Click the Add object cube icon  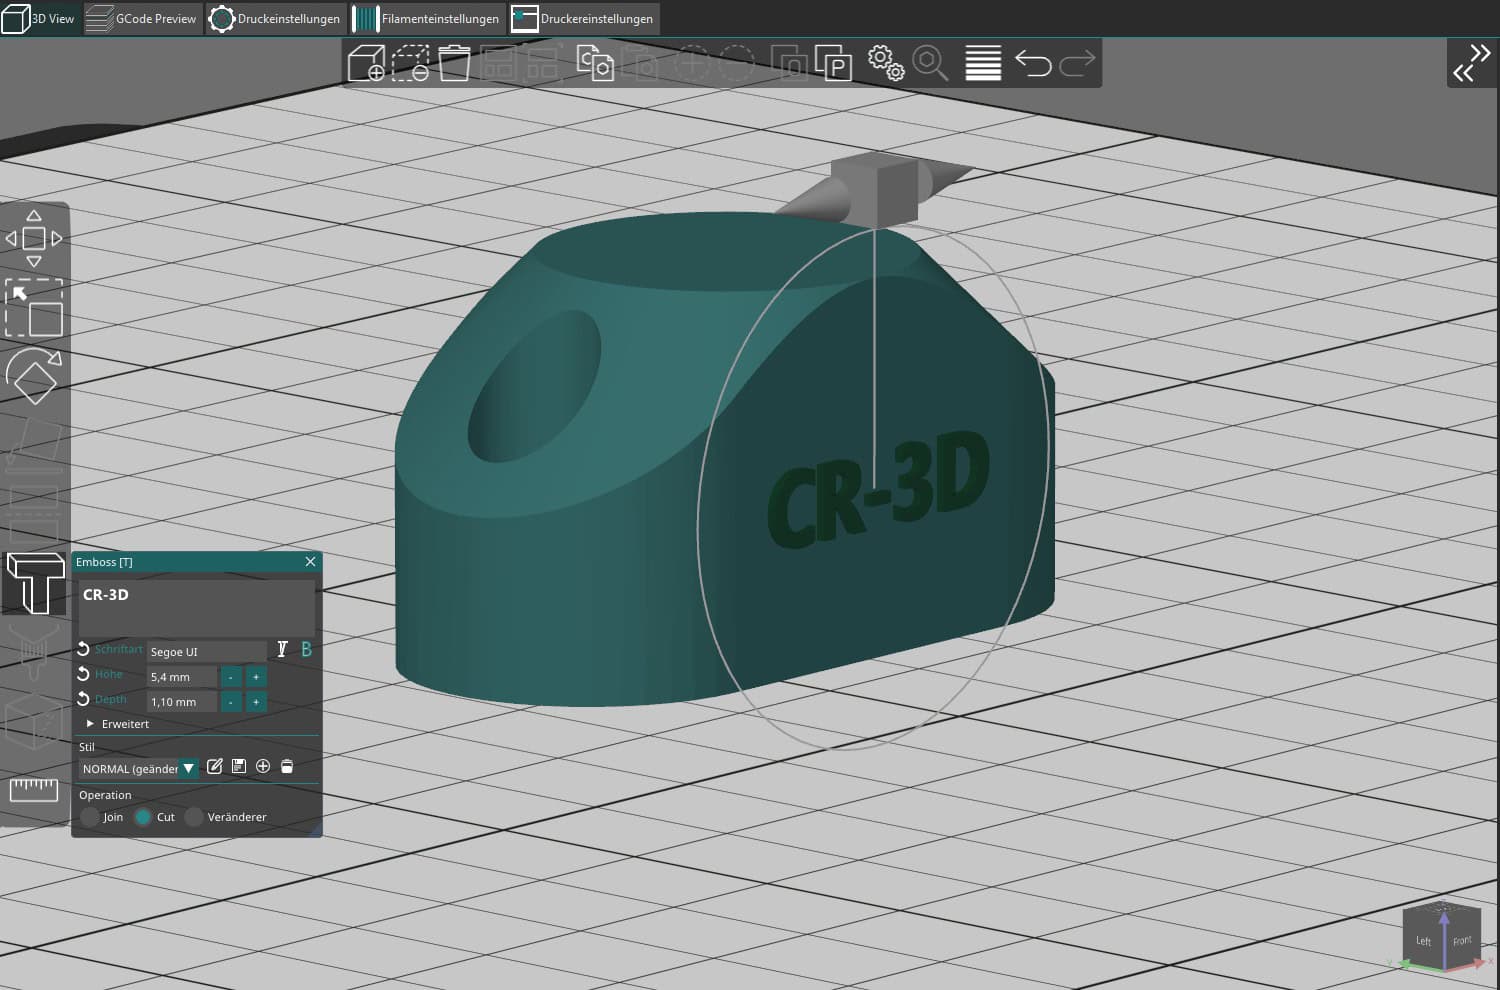click(366, 63)
